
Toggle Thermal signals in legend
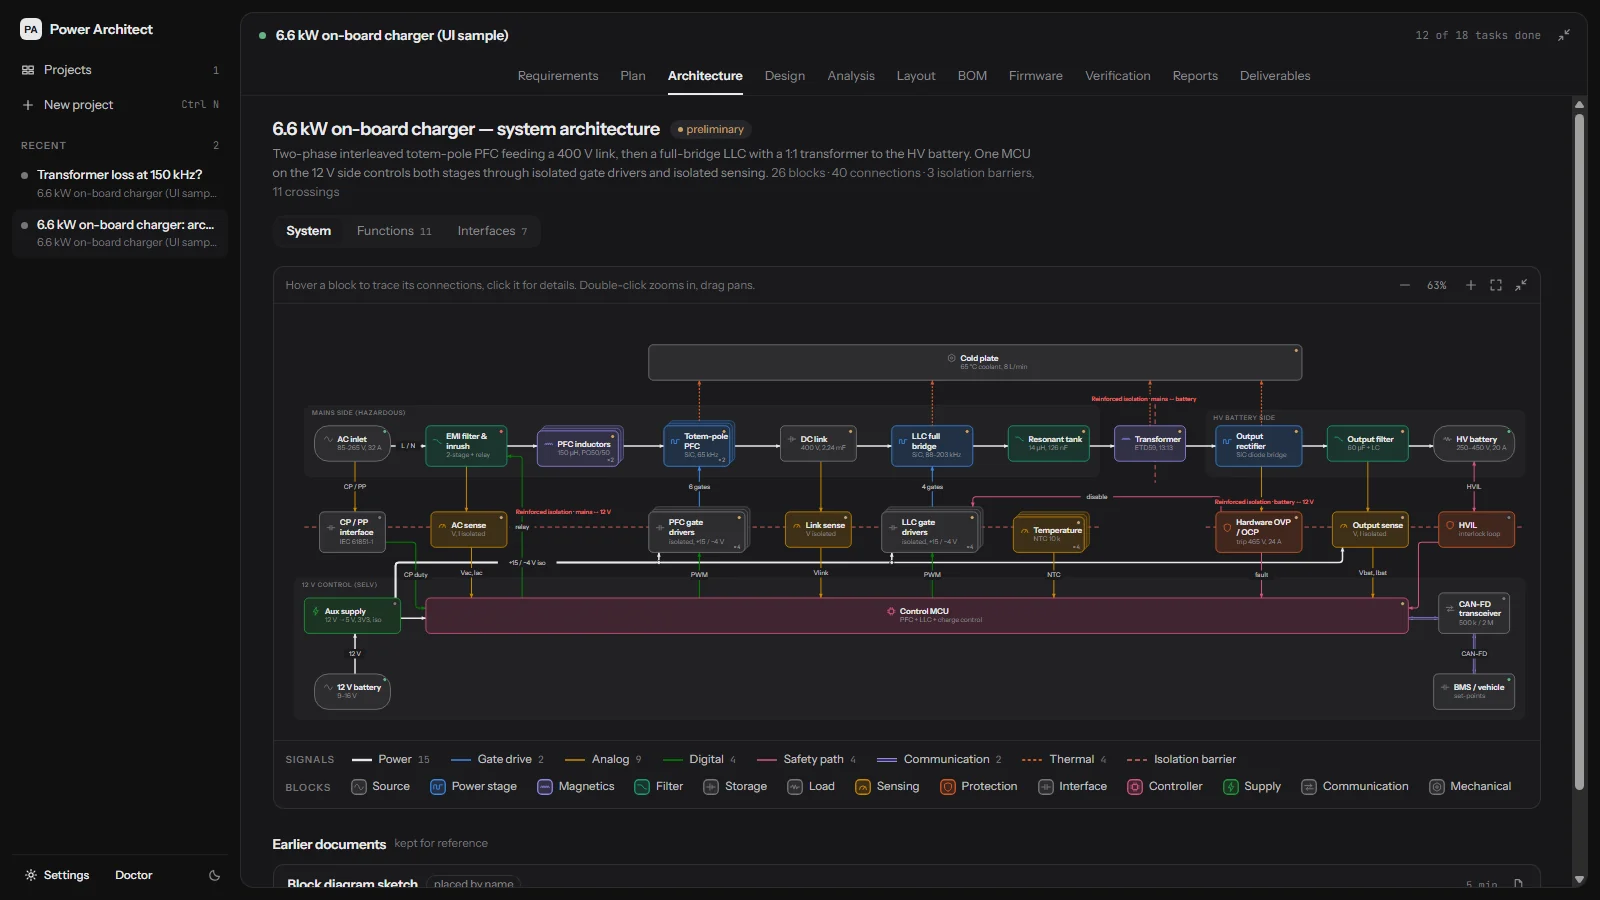[1064, 759]
